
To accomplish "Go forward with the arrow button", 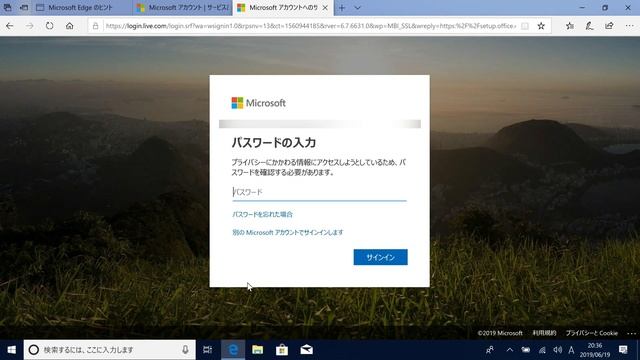I will [30, 26].
